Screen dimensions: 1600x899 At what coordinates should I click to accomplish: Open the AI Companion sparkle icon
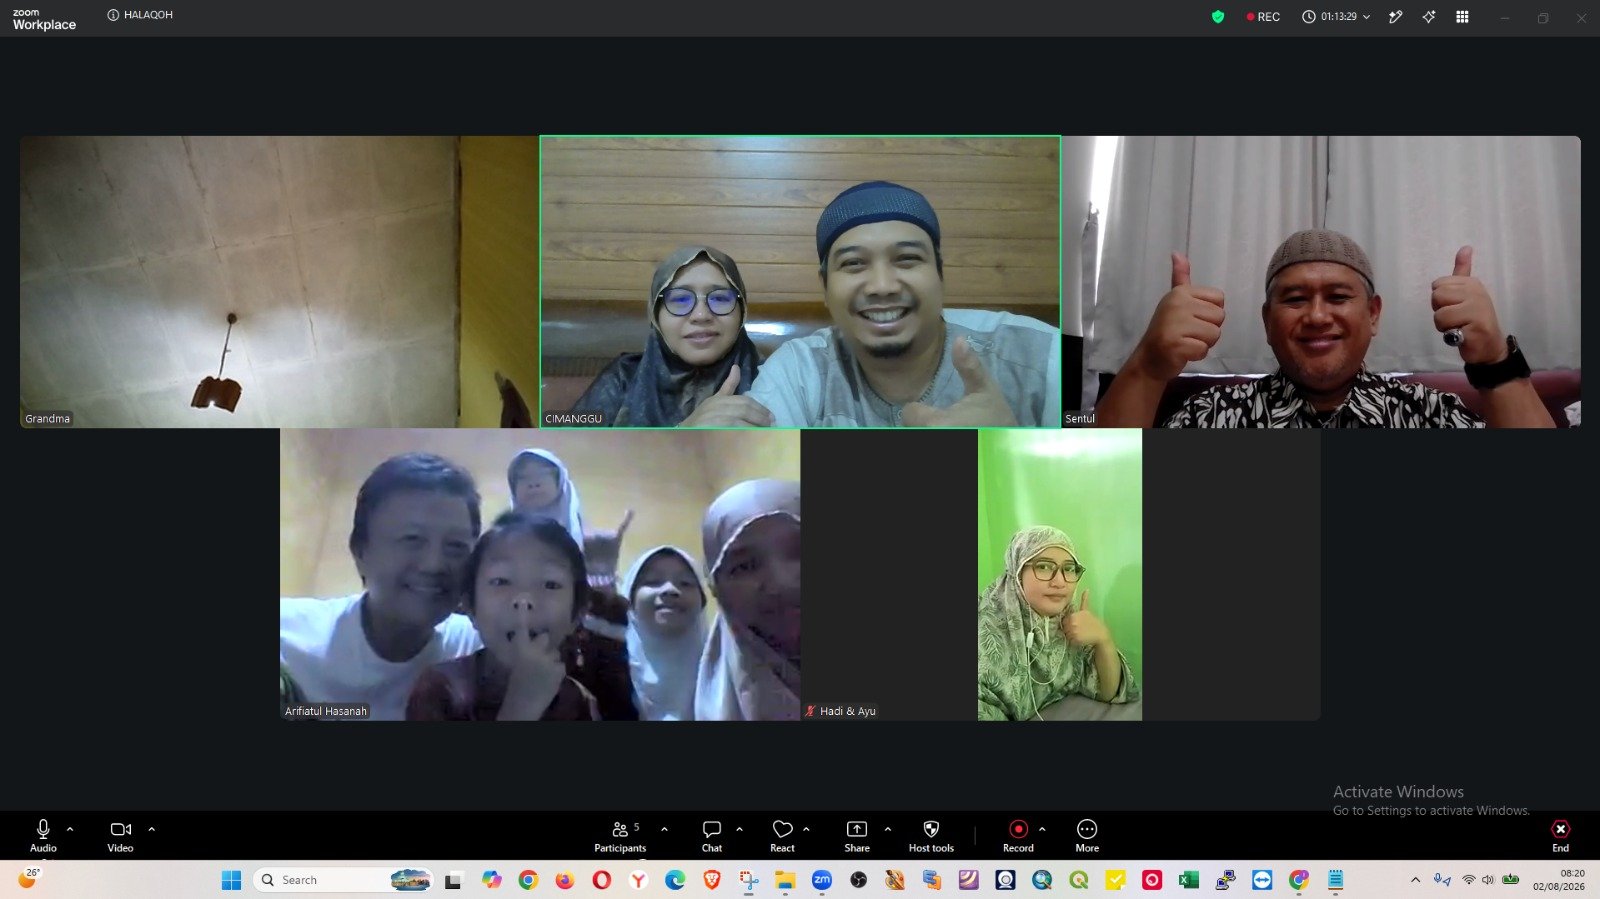coord(1429,17)
